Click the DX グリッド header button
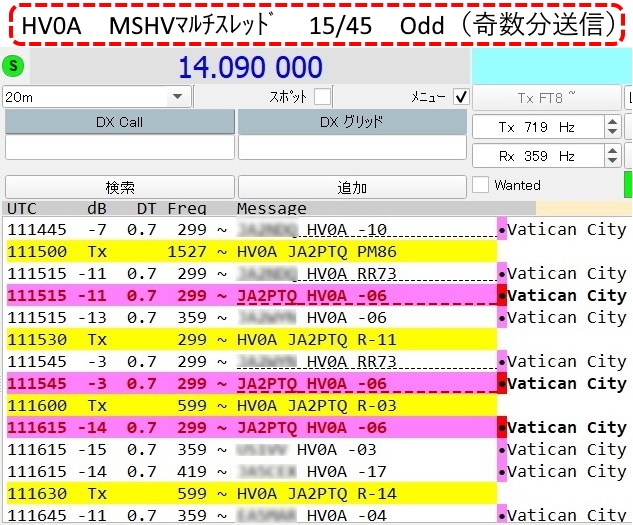Screen dimensions: 633x525 [x=352, y=122]
